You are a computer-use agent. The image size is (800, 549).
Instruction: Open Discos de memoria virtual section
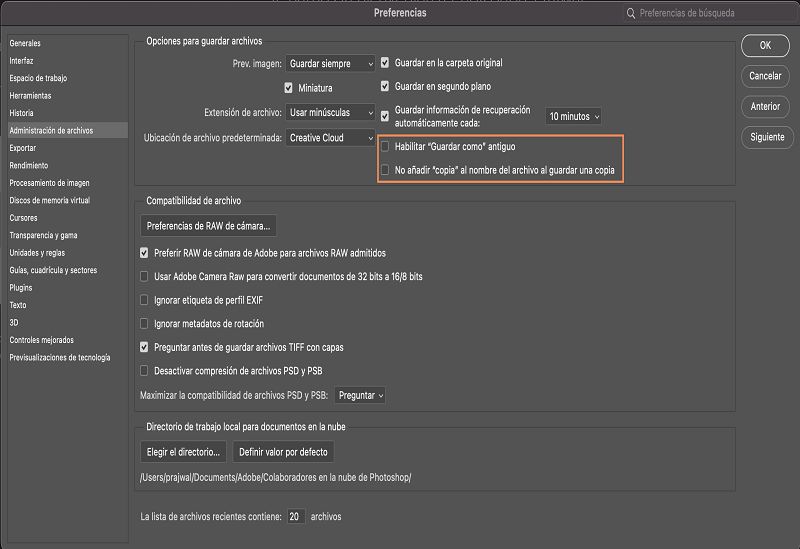[x=67, y=201]
